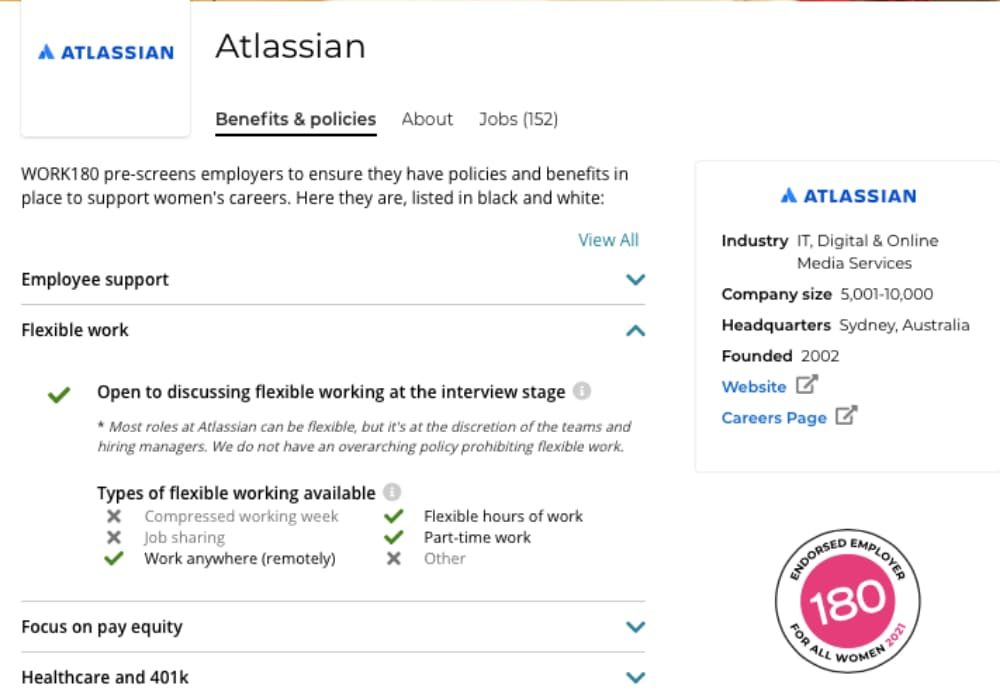Screen dimensions: 1000x700
Task: Click the 180 Endorsed Employer badge
Action: (x=848, y=601)
